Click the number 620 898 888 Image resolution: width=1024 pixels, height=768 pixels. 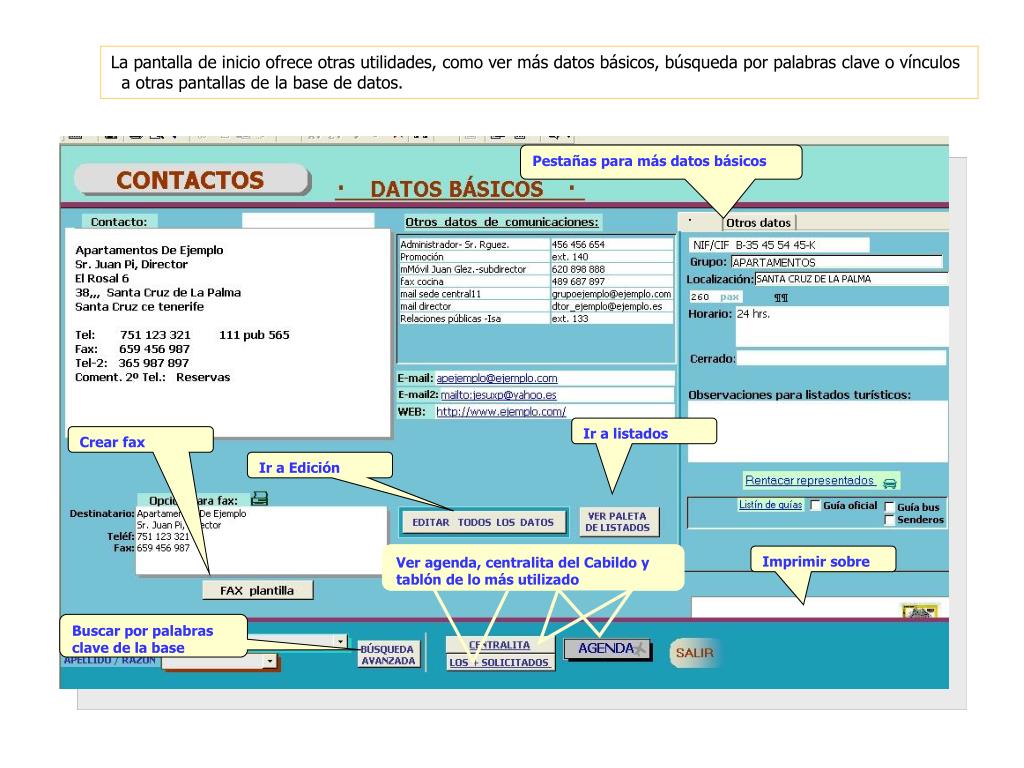click(x=611, y=270)
